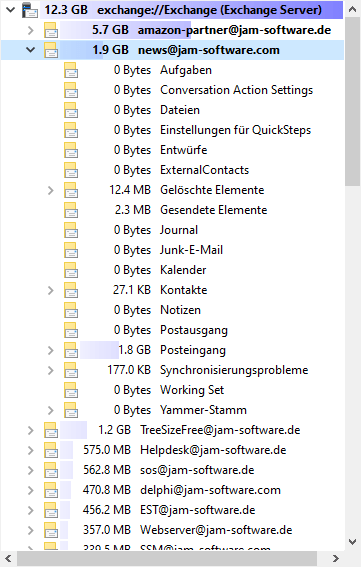
Task: Expand the Gelöschte Elemente folder
Action: point(51,190)
